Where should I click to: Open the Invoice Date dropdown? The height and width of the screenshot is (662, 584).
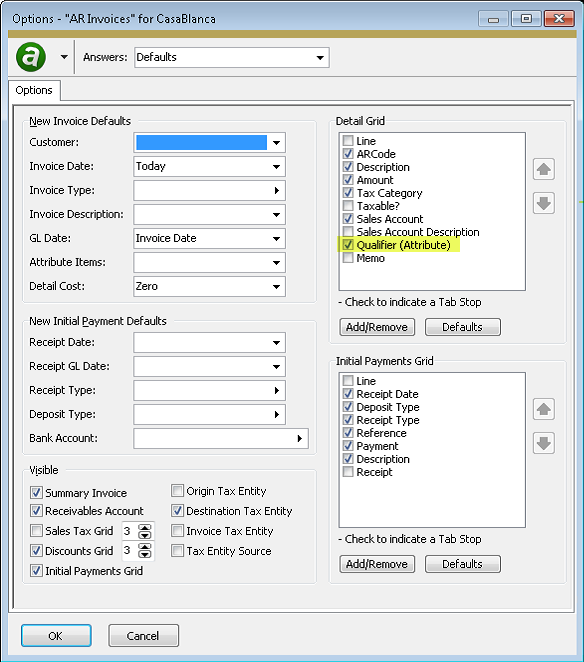pyautogui.click(x=277, y=166)
